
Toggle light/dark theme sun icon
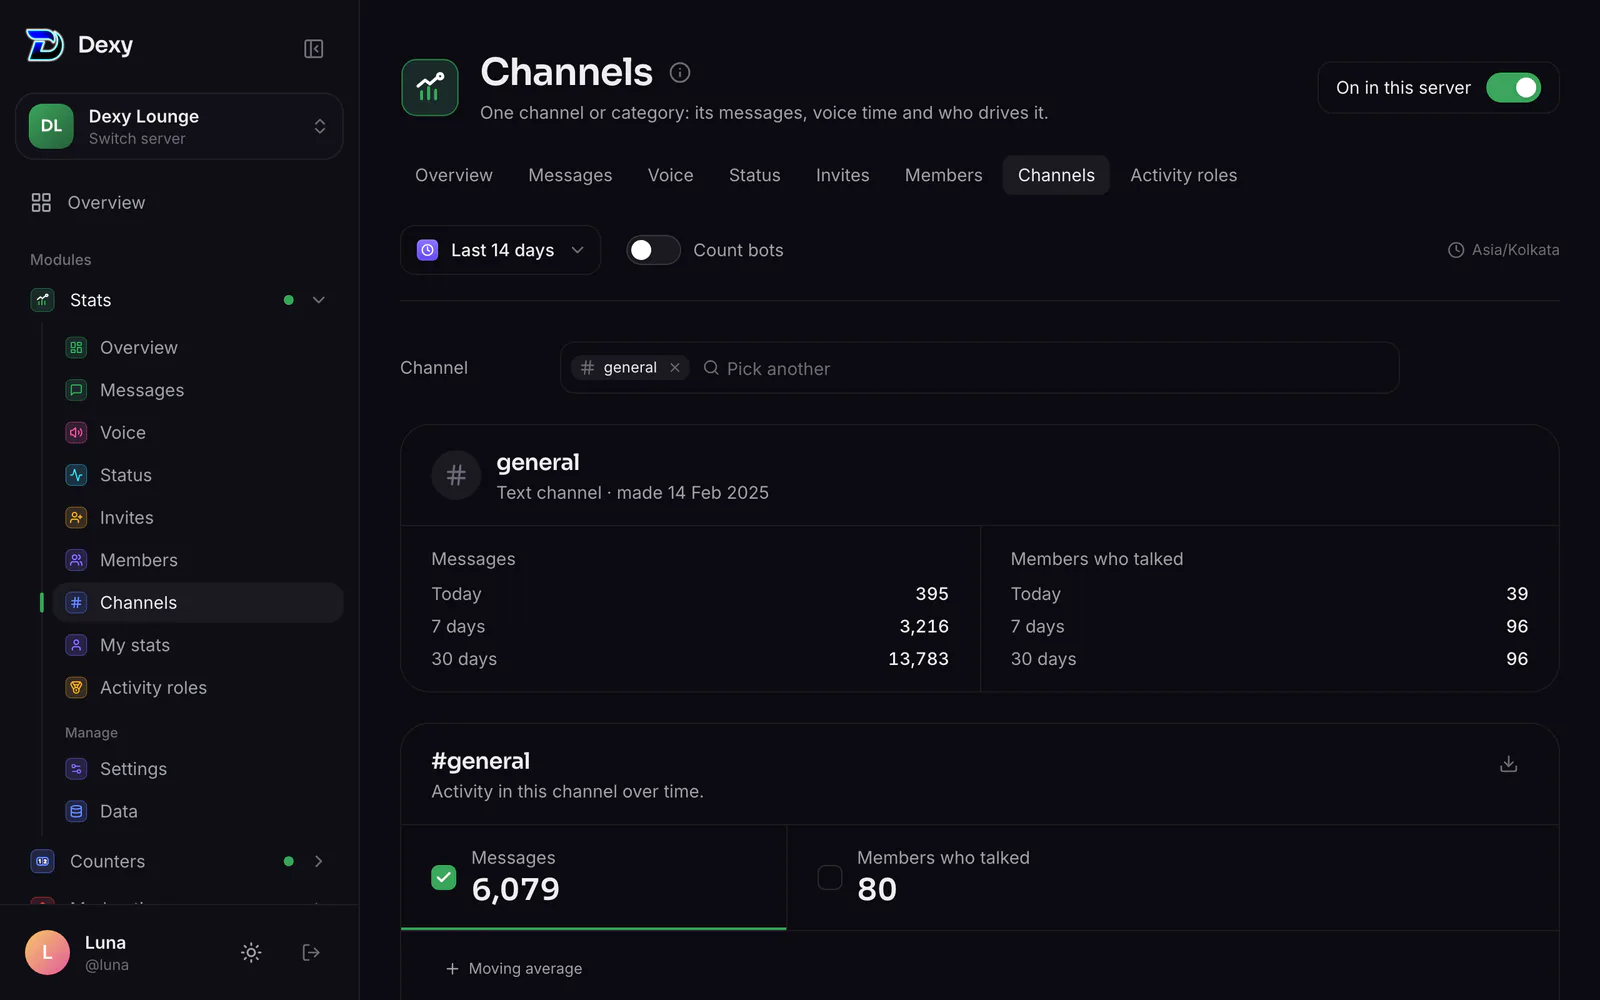coord(251,952)
